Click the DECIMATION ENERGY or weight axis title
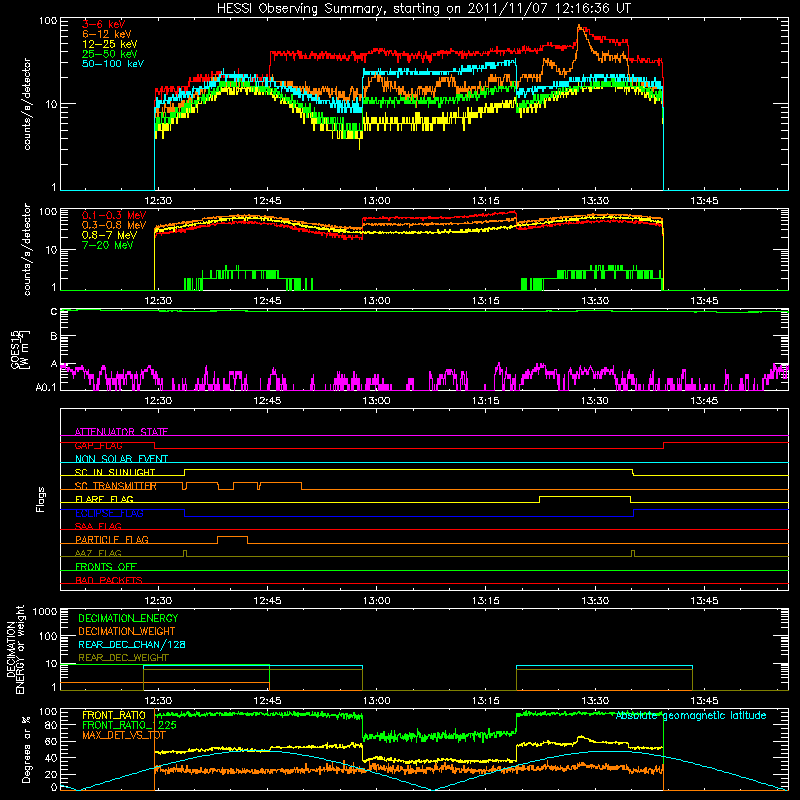This screenshot has height=800, width=800. click(15, 649)
